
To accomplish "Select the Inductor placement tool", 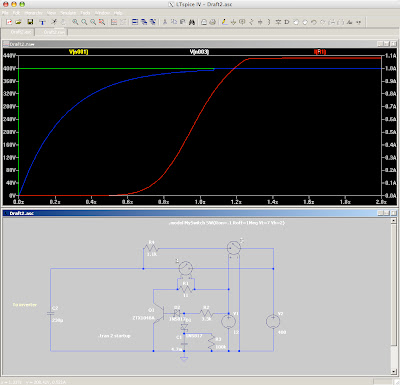I will (x=269, y=22).
